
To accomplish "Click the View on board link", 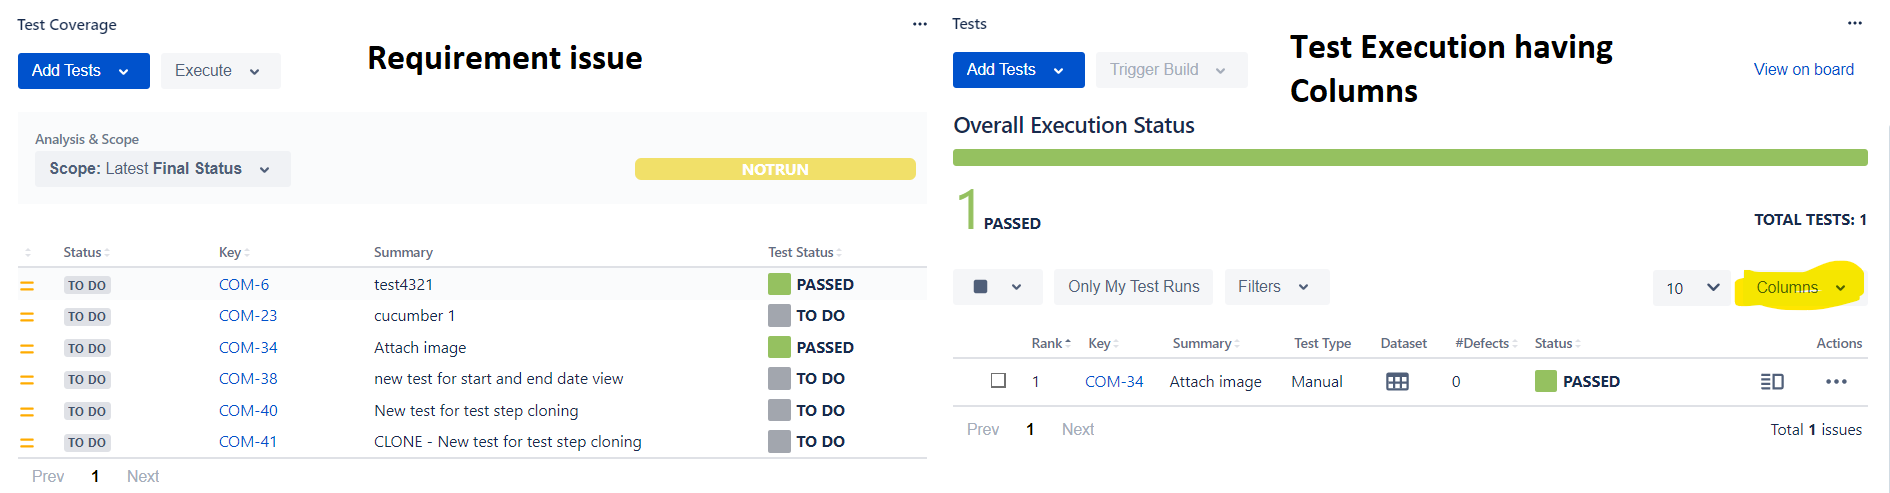I will click(1803, 69).
